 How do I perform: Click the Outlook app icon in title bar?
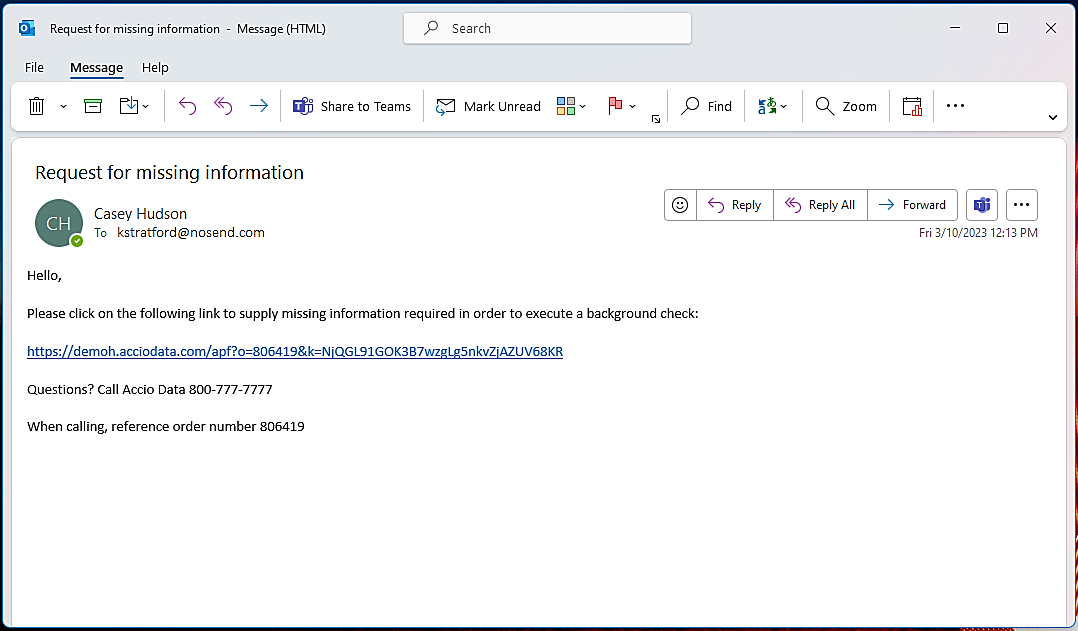27,28
